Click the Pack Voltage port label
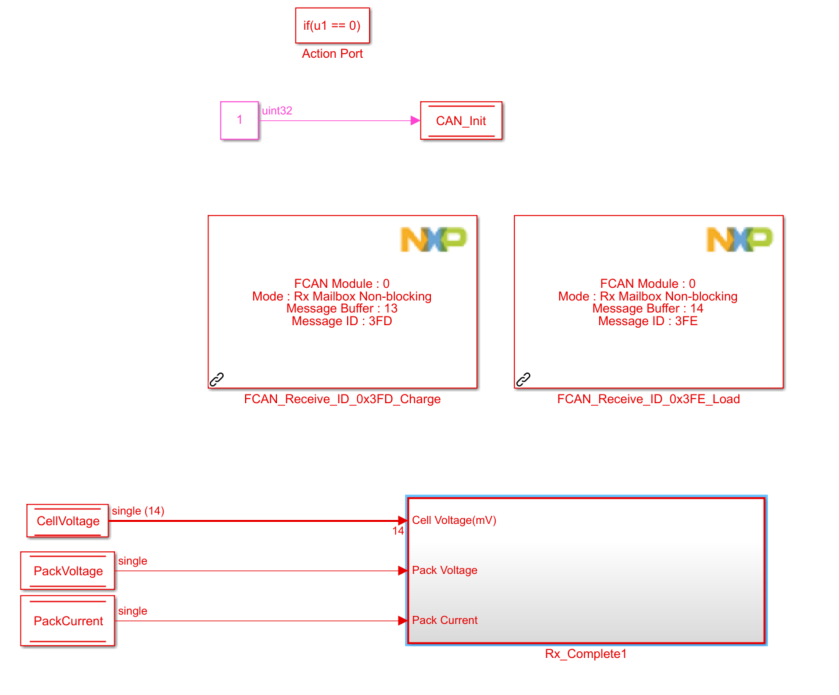839x695 pixels. [443, 570]
